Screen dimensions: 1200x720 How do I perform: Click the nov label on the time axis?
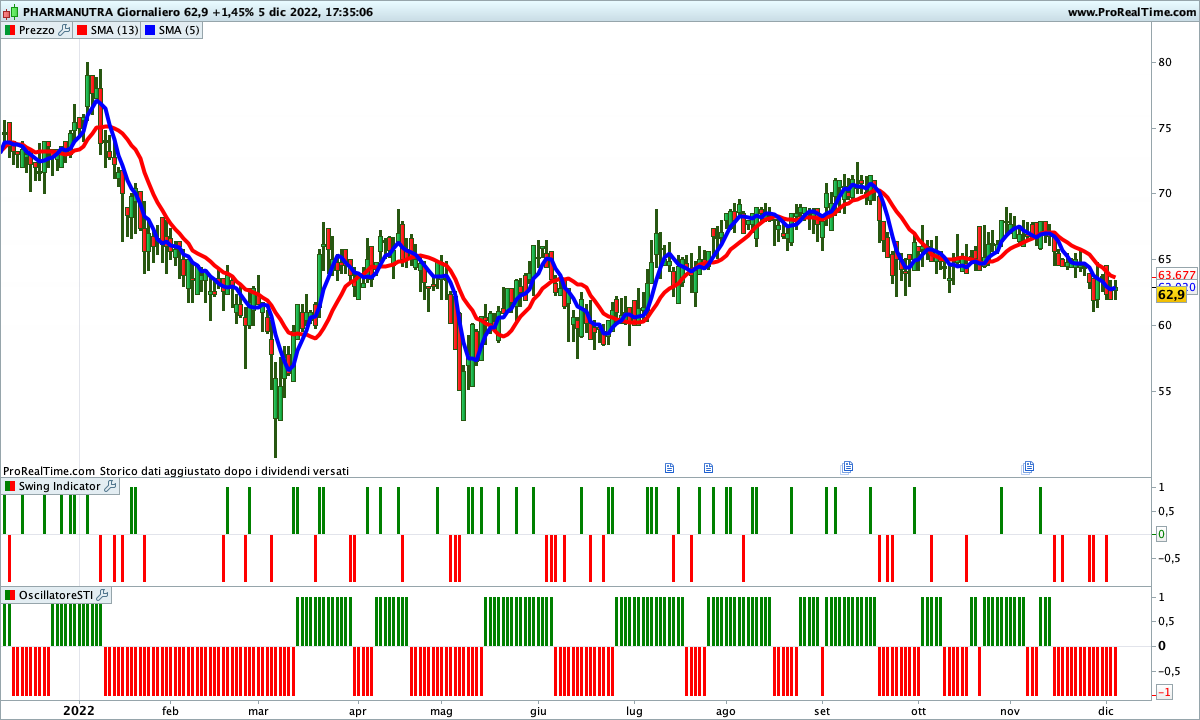pos(1012,711)
